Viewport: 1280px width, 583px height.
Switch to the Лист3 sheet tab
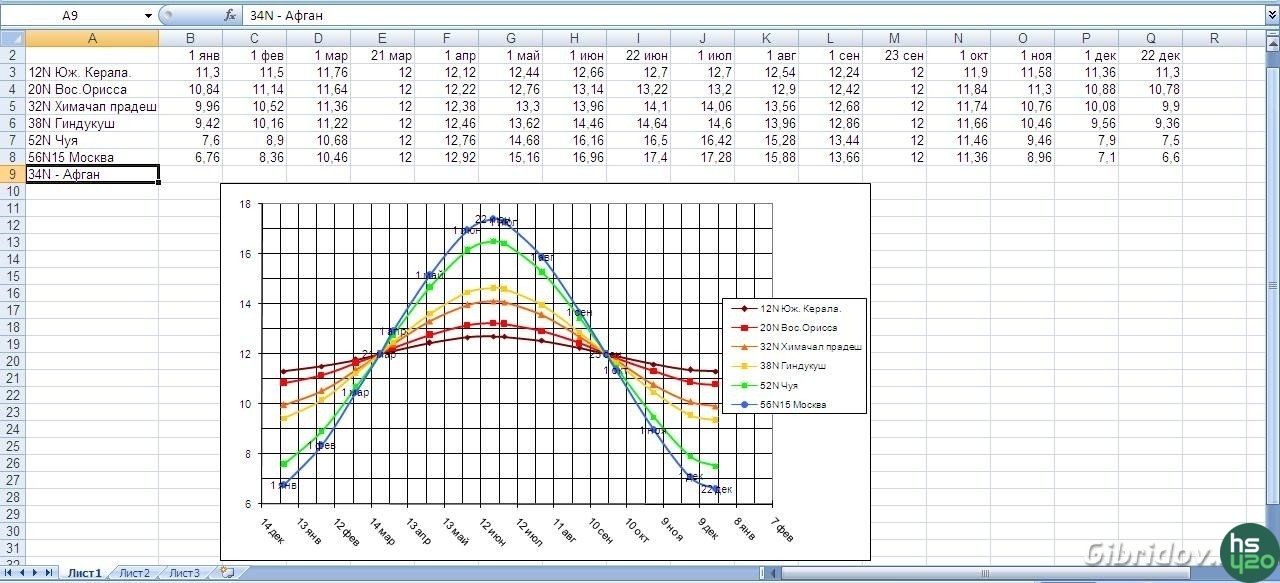click(x=184, y=573)
